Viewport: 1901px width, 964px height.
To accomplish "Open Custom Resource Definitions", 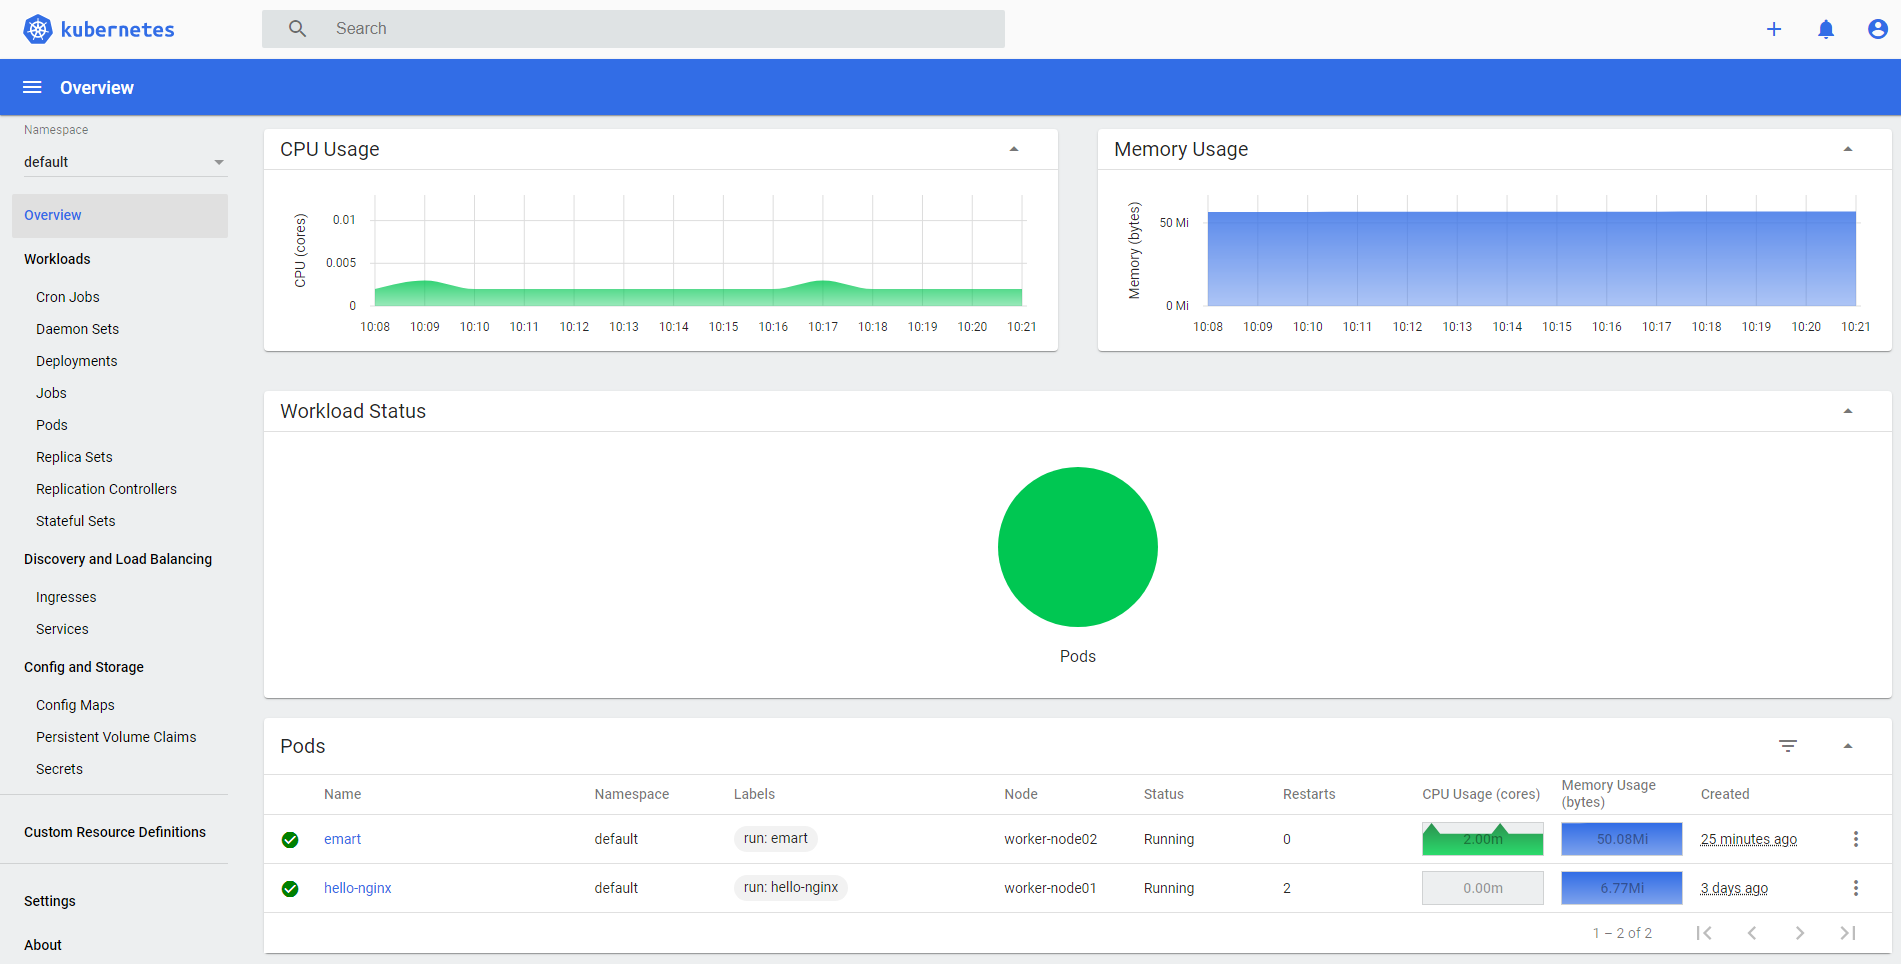I will click(x=115, y=832).
